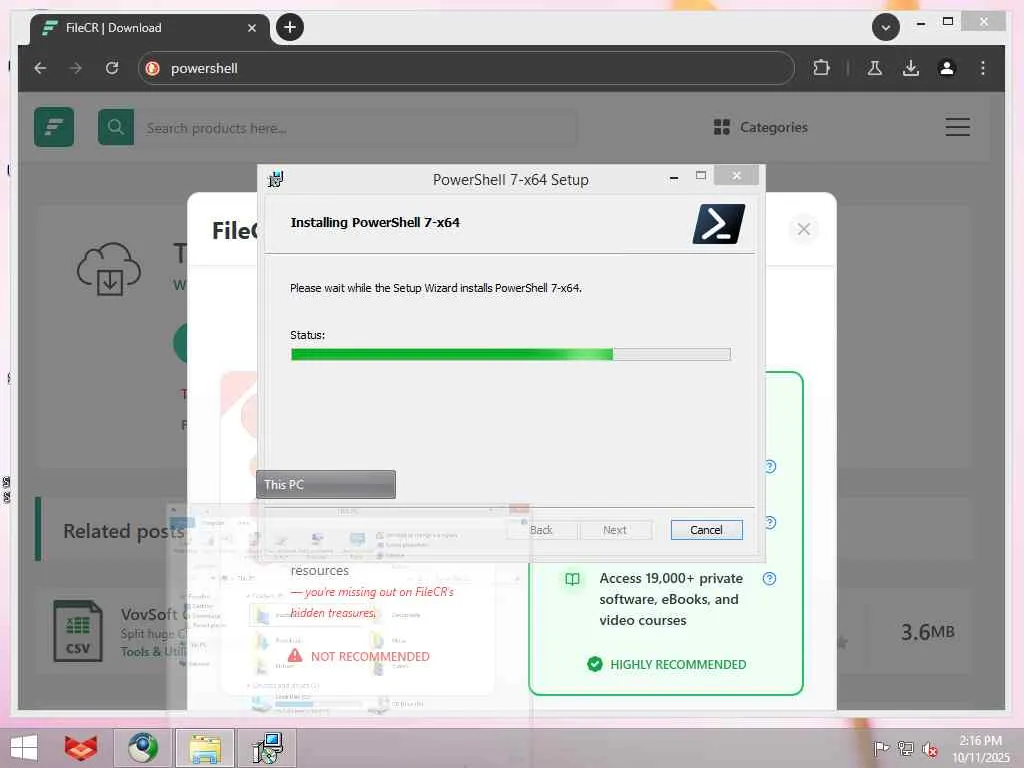Click the address bar showing powershell
This screenshot has width=1024, height=768.
(466, 68)
